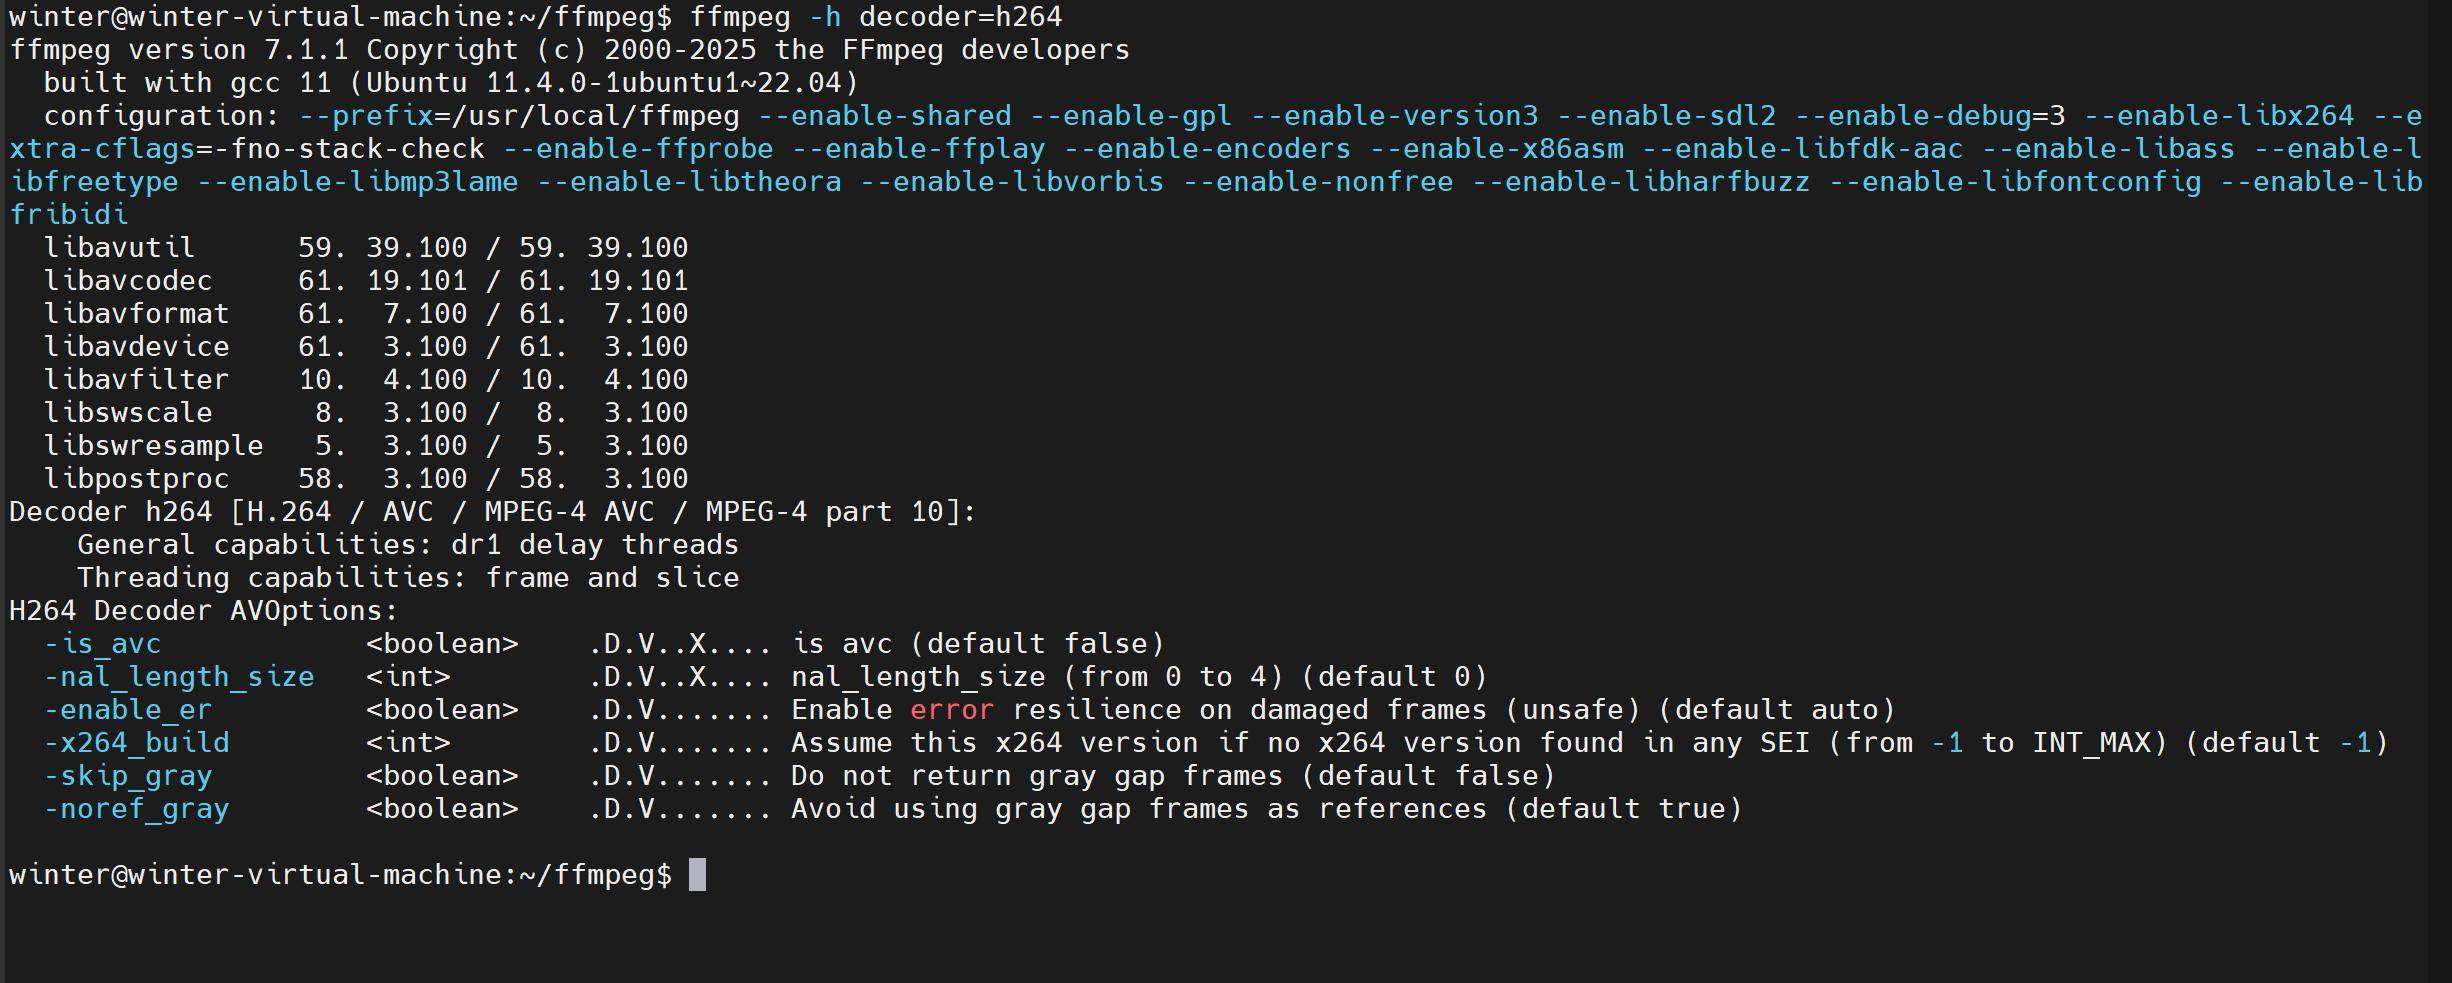
Task: Click the -noref_gray option name
Action: (136, 809)
